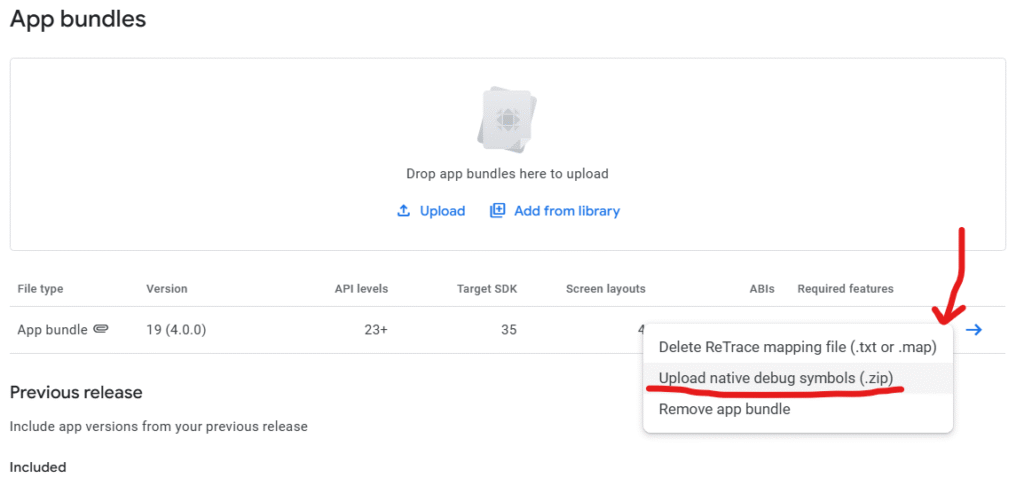
Task: Click the Add from library link text
Action: click(x=567, y=211)
